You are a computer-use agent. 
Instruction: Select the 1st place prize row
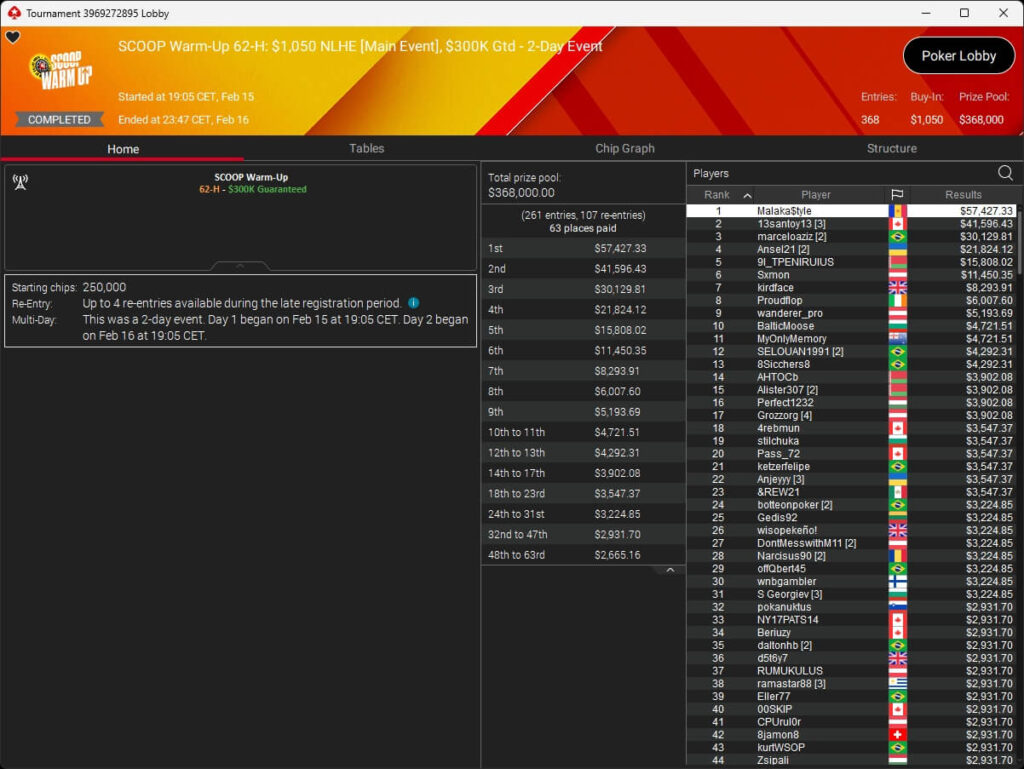583,248
